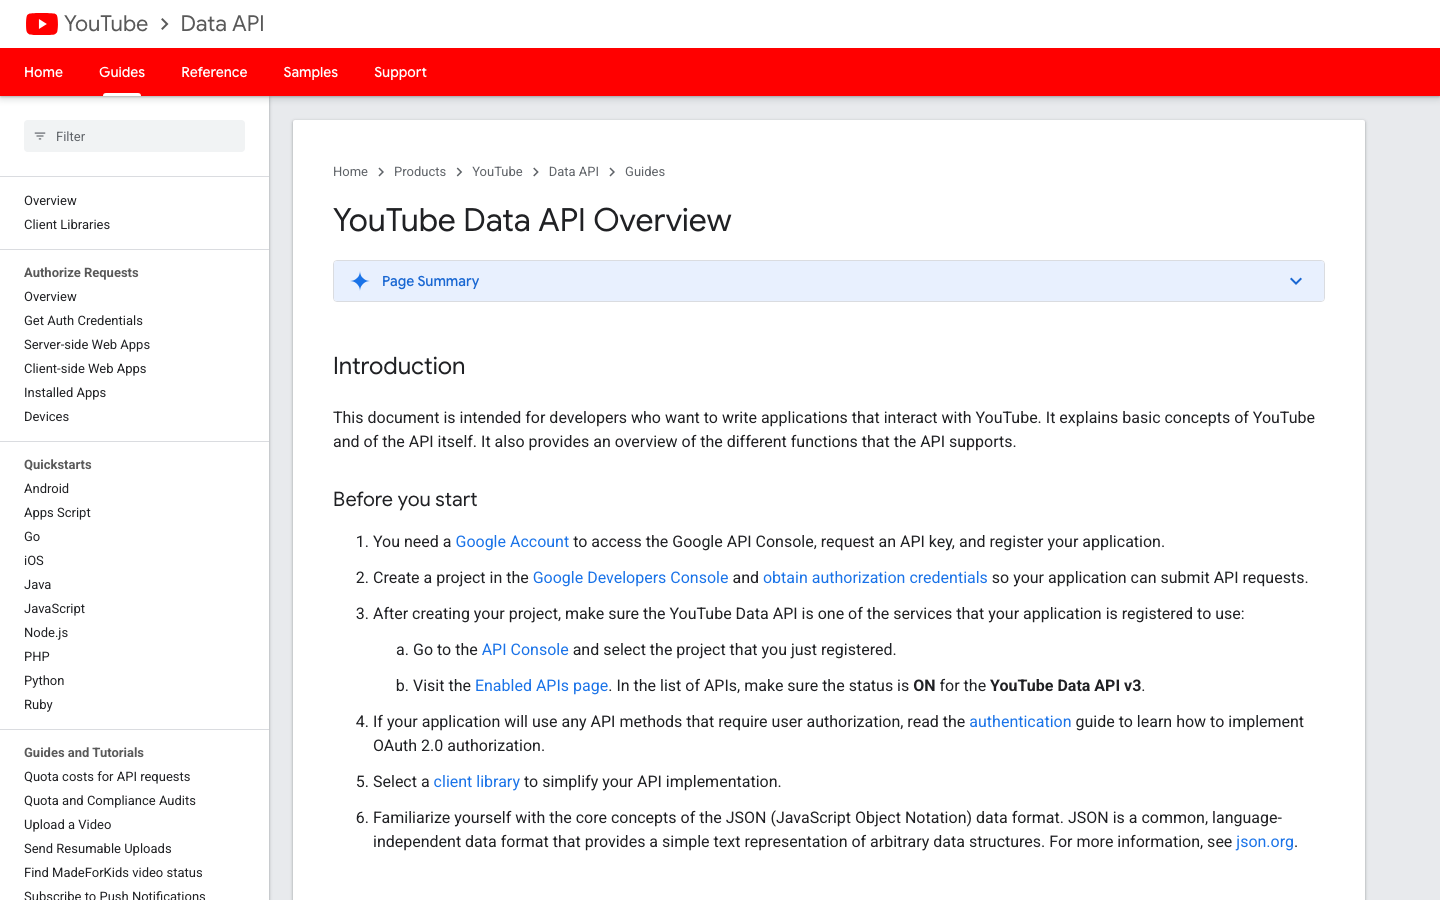Open the first sidebar Overview item
The image size is (1440, 900).
tap(50, 201)
